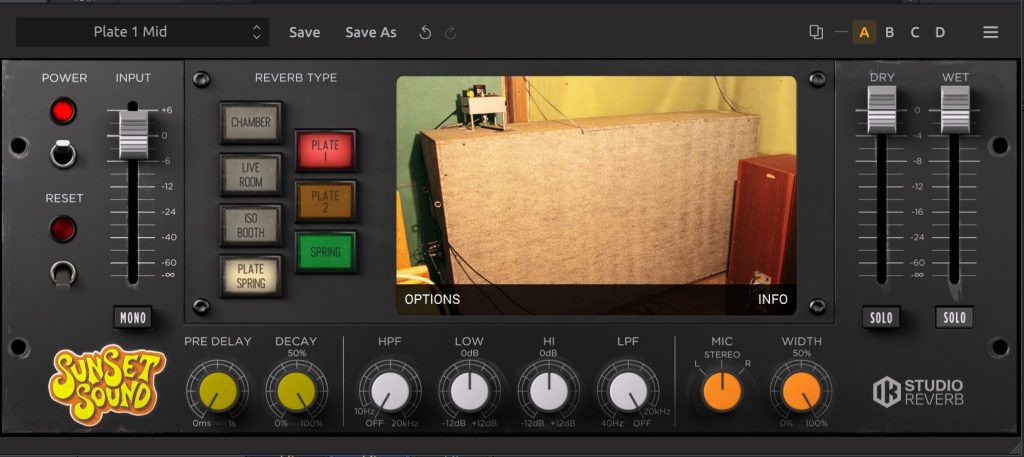The height and width of the screenshot is (457, 1024).
Task: Switch to preset slot B
Action: click(x=889, y=32)
